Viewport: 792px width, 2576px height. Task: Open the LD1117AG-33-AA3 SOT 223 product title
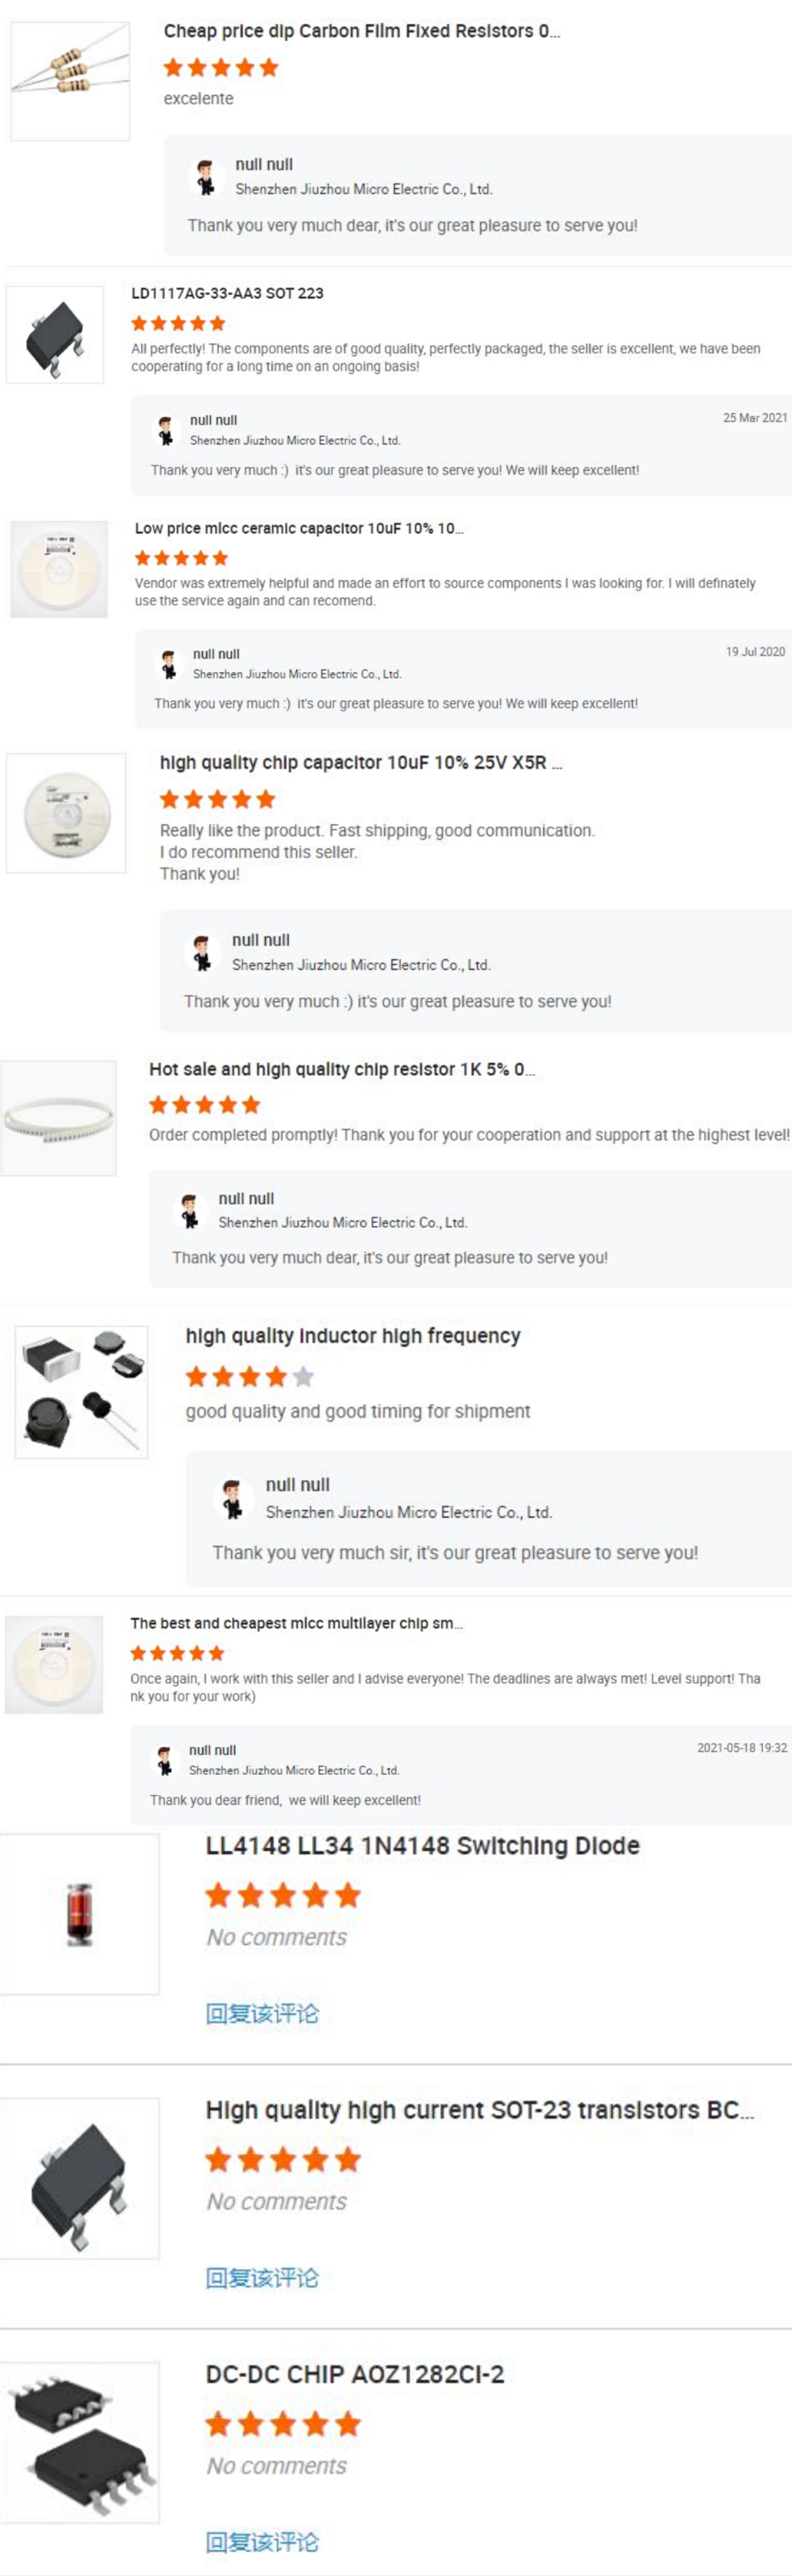pyautogui.click(x=227, y=293)
